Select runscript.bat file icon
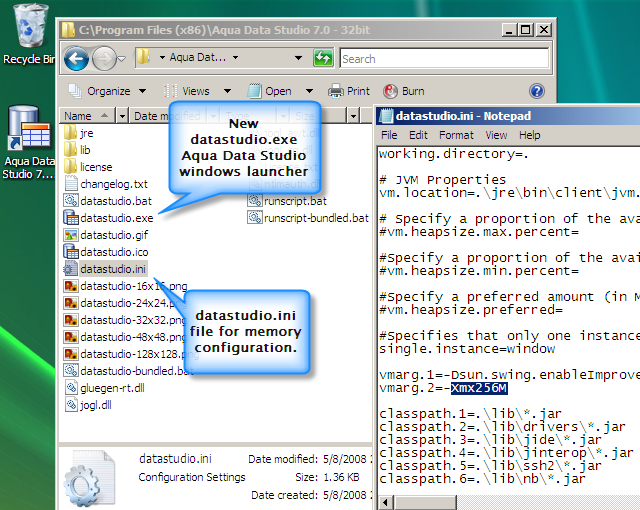The height and width of the screenshot is (510, 640). pos(255,200)
